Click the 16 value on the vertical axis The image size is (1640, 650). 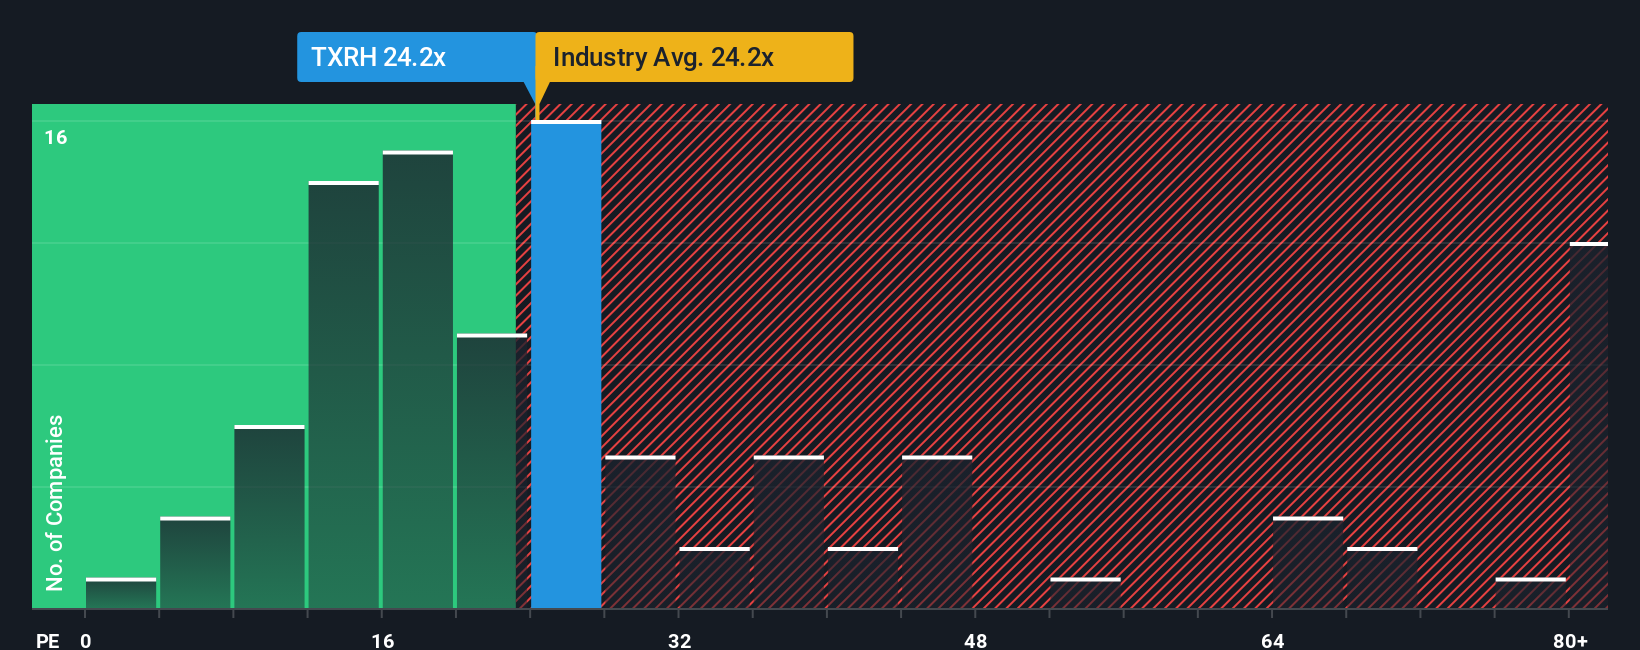pyautogui.click(x=56, y=137)
